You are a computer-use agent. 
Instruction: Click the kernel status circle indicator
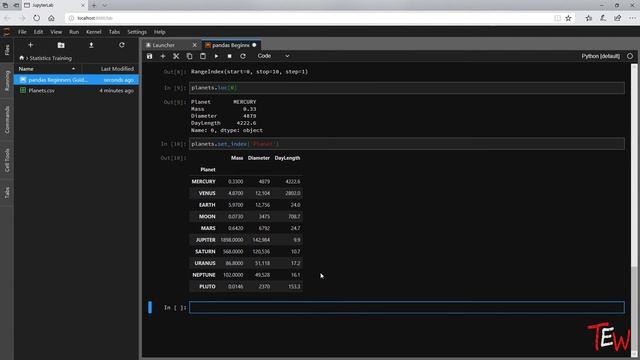click(x=630, y=56)
